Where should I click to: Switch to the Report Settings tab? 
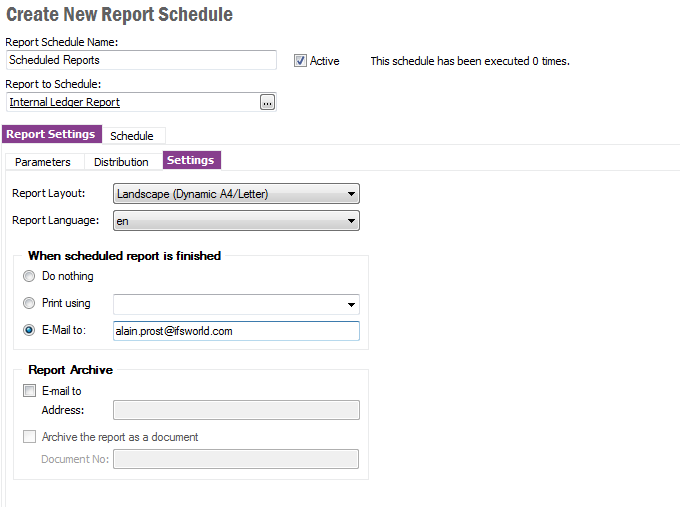click(x=50, y=135)
